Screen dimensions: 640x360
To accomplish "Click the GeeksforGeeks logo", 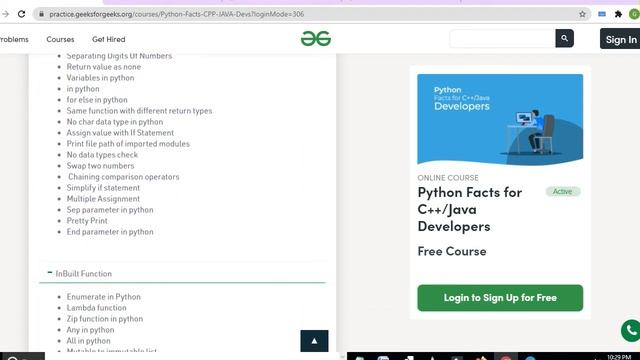I will tap(316, 39).
